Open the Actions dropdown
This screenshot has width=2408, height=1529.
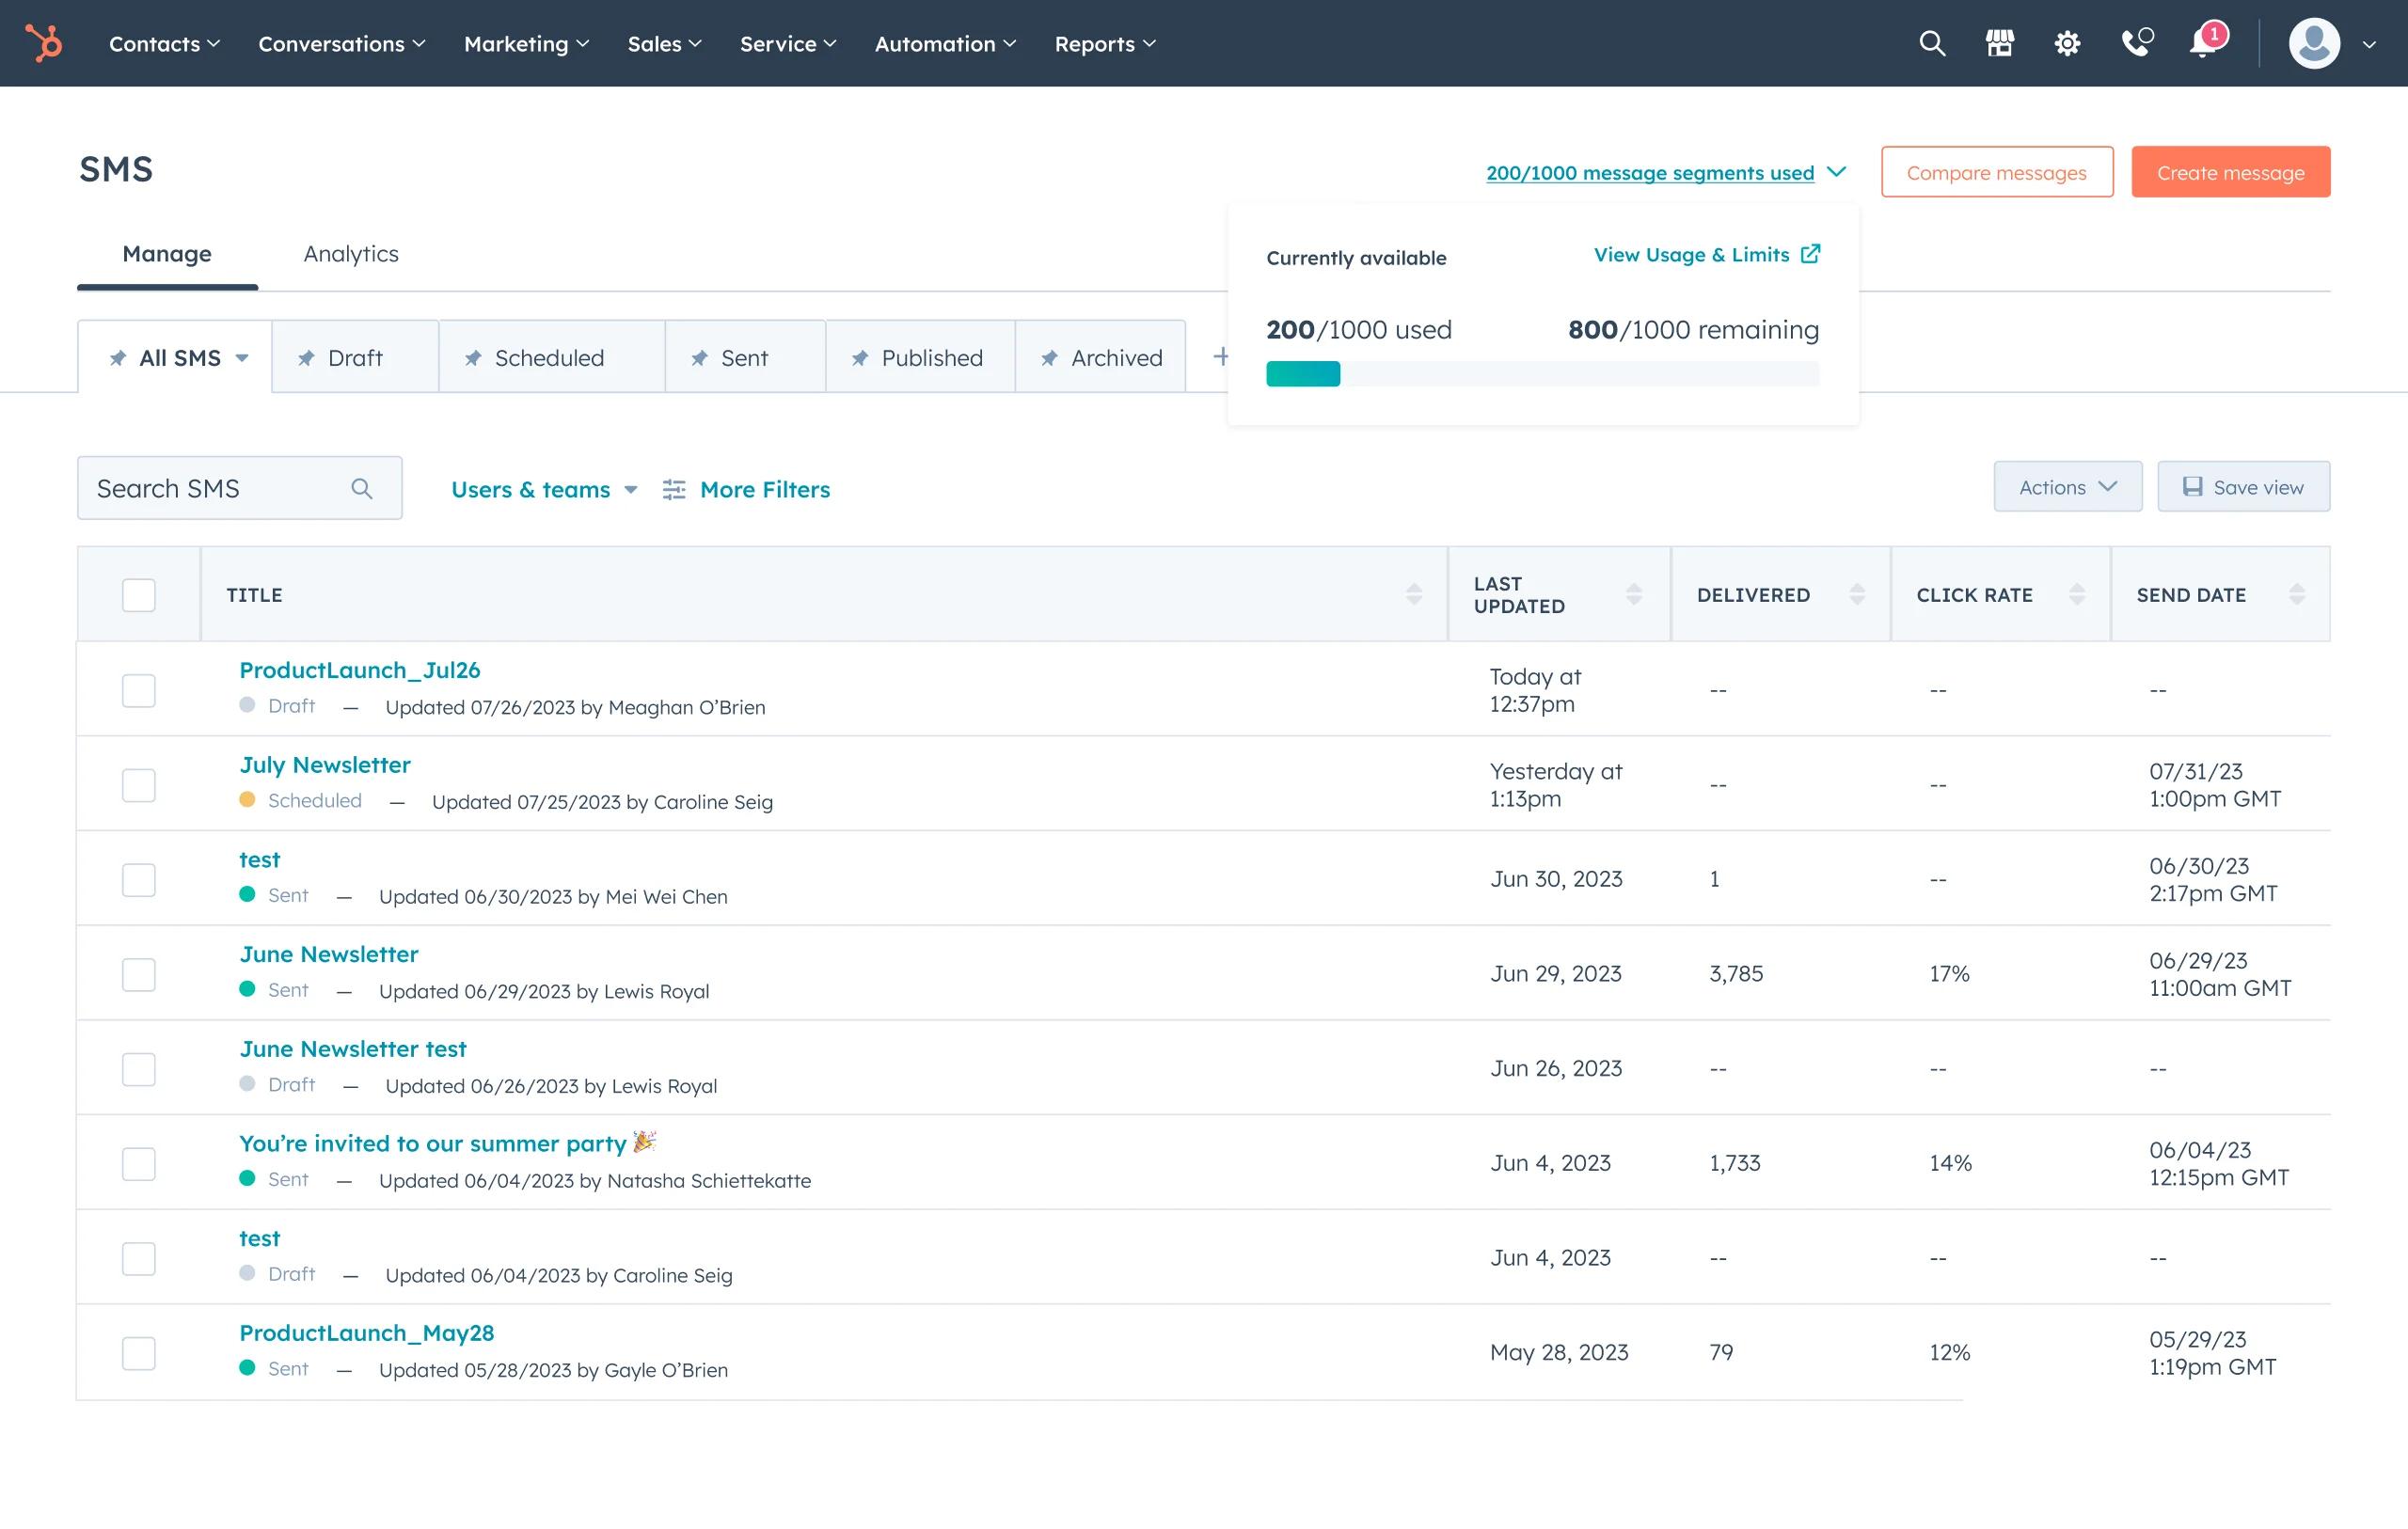(2067, 486)
